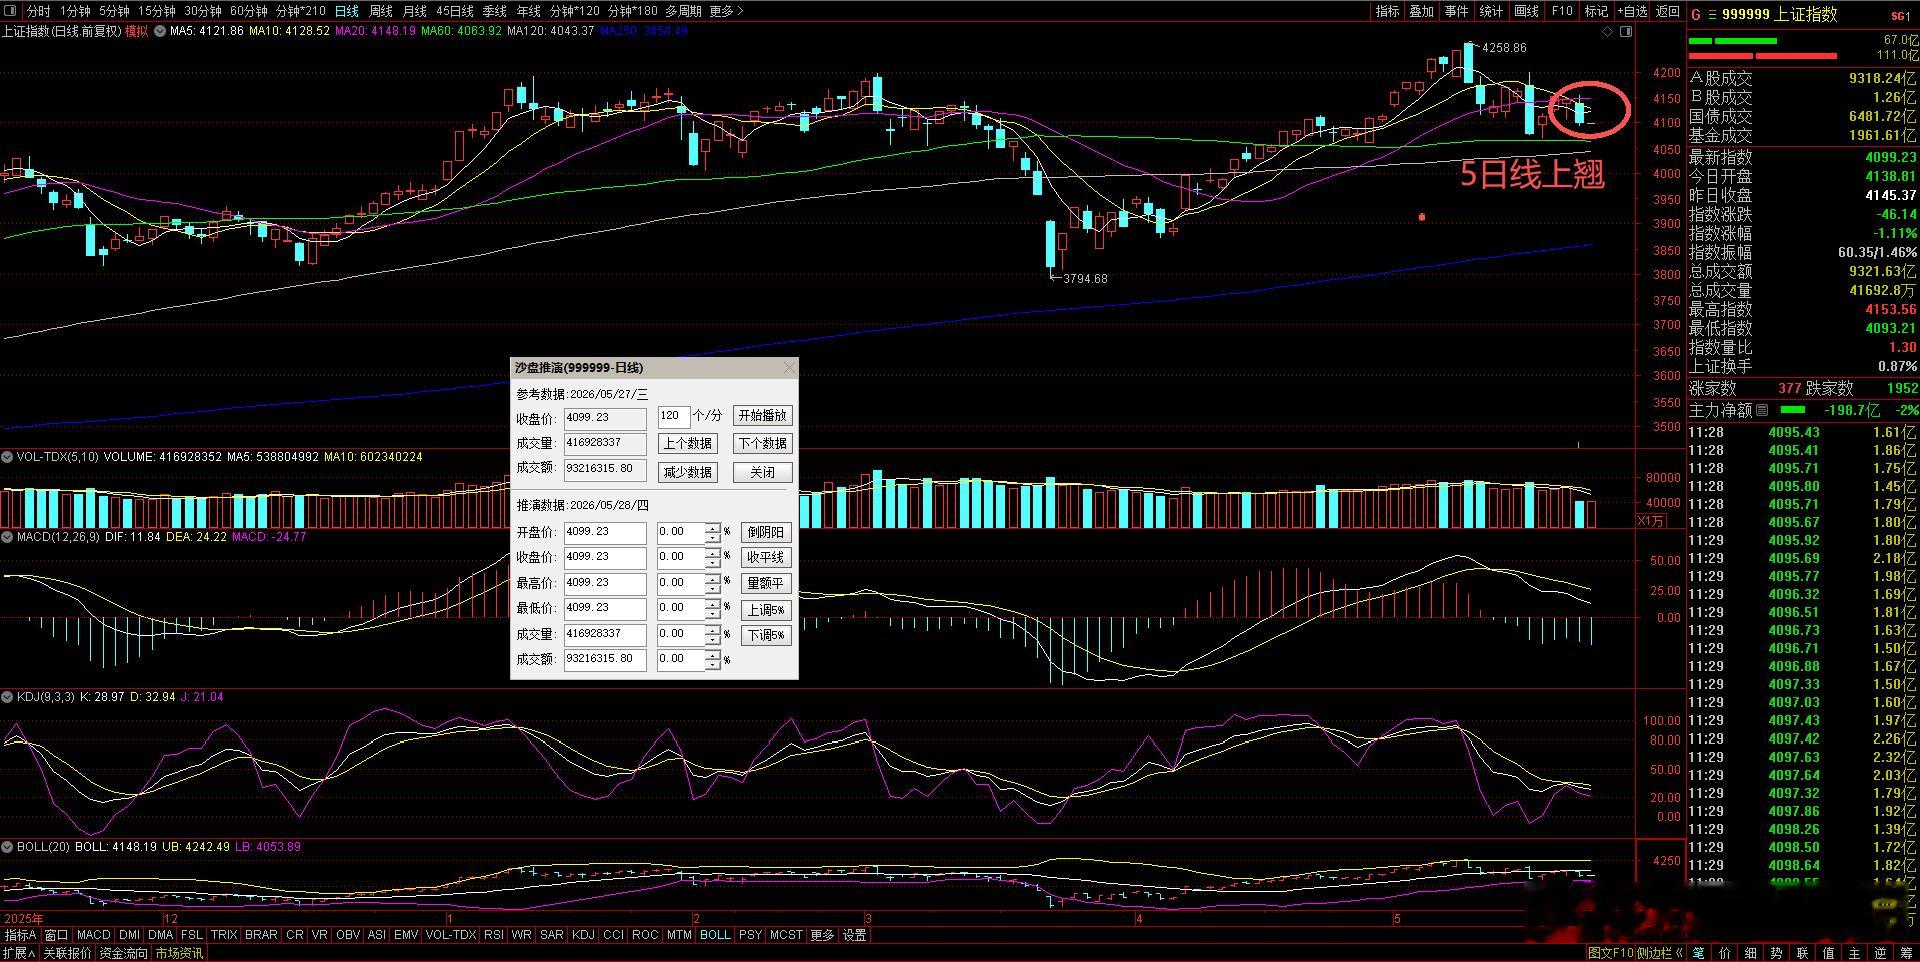This screenshot has height=962, width=1920.
Task: Click the 势 button in bottom-right bar
Action: point(1777,953)
